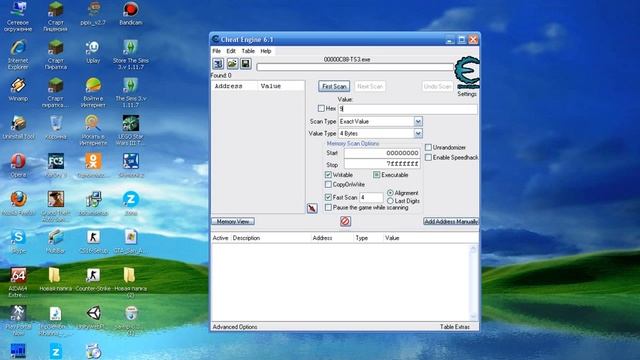Open Odnoklassniki orange desktop icon
This screenshot has width=640, height=360.
pyautogui.click(x=93, y=166)
